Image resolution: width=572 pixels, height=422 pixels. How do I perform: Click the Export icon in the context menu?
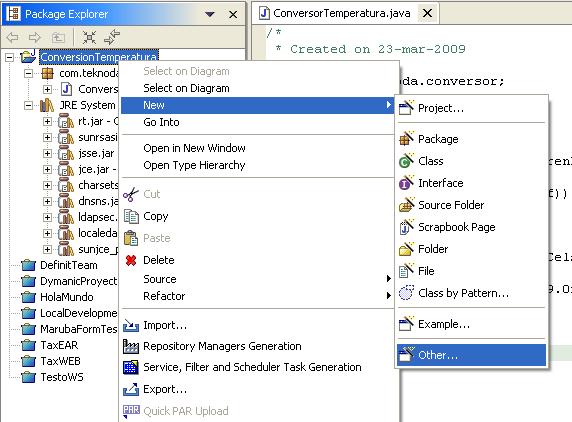(131, 390)
